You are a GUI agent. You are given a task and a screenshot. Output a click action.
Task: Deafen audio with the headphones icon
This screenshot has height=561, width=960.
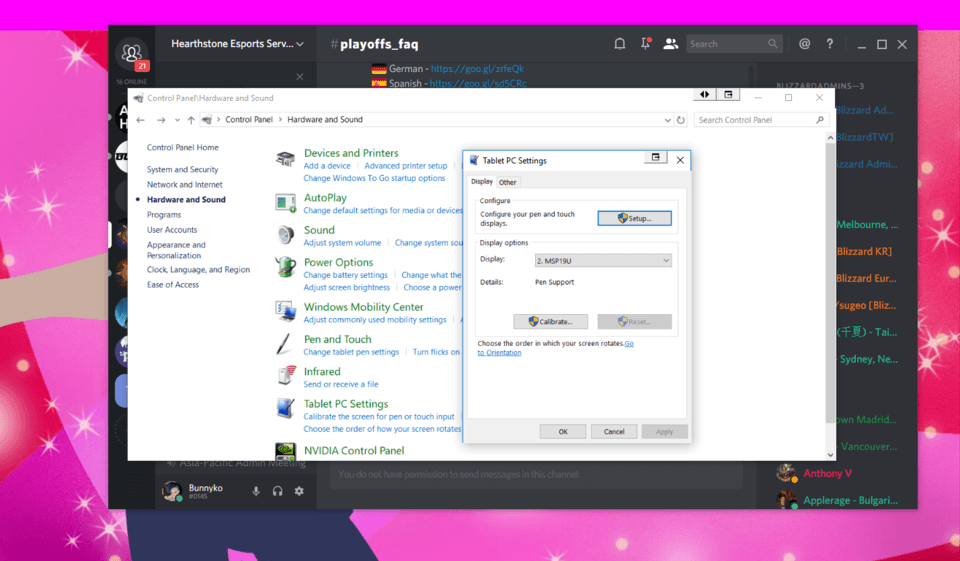point(277,491)
